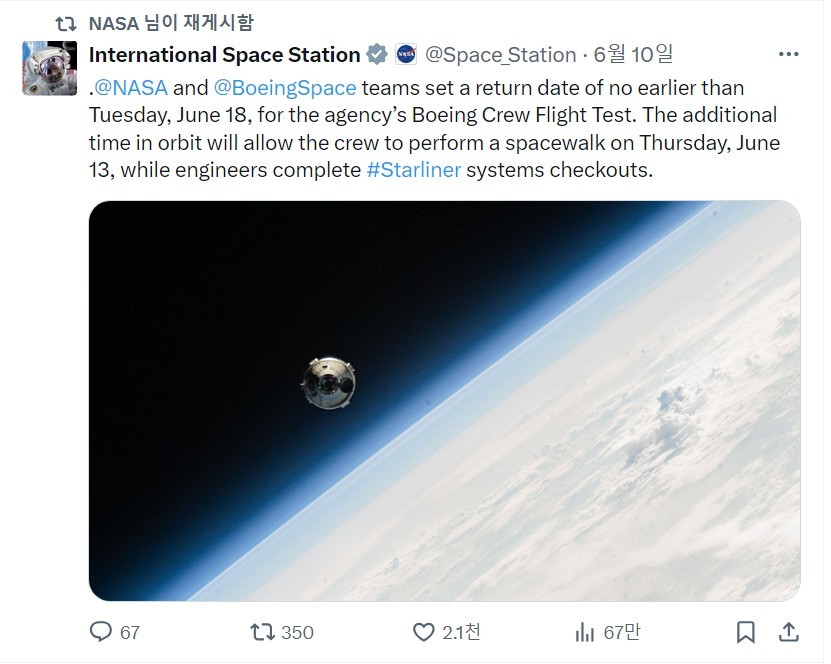Click the share upload arrow icon
831x664 pixels.
pos(789,632)
